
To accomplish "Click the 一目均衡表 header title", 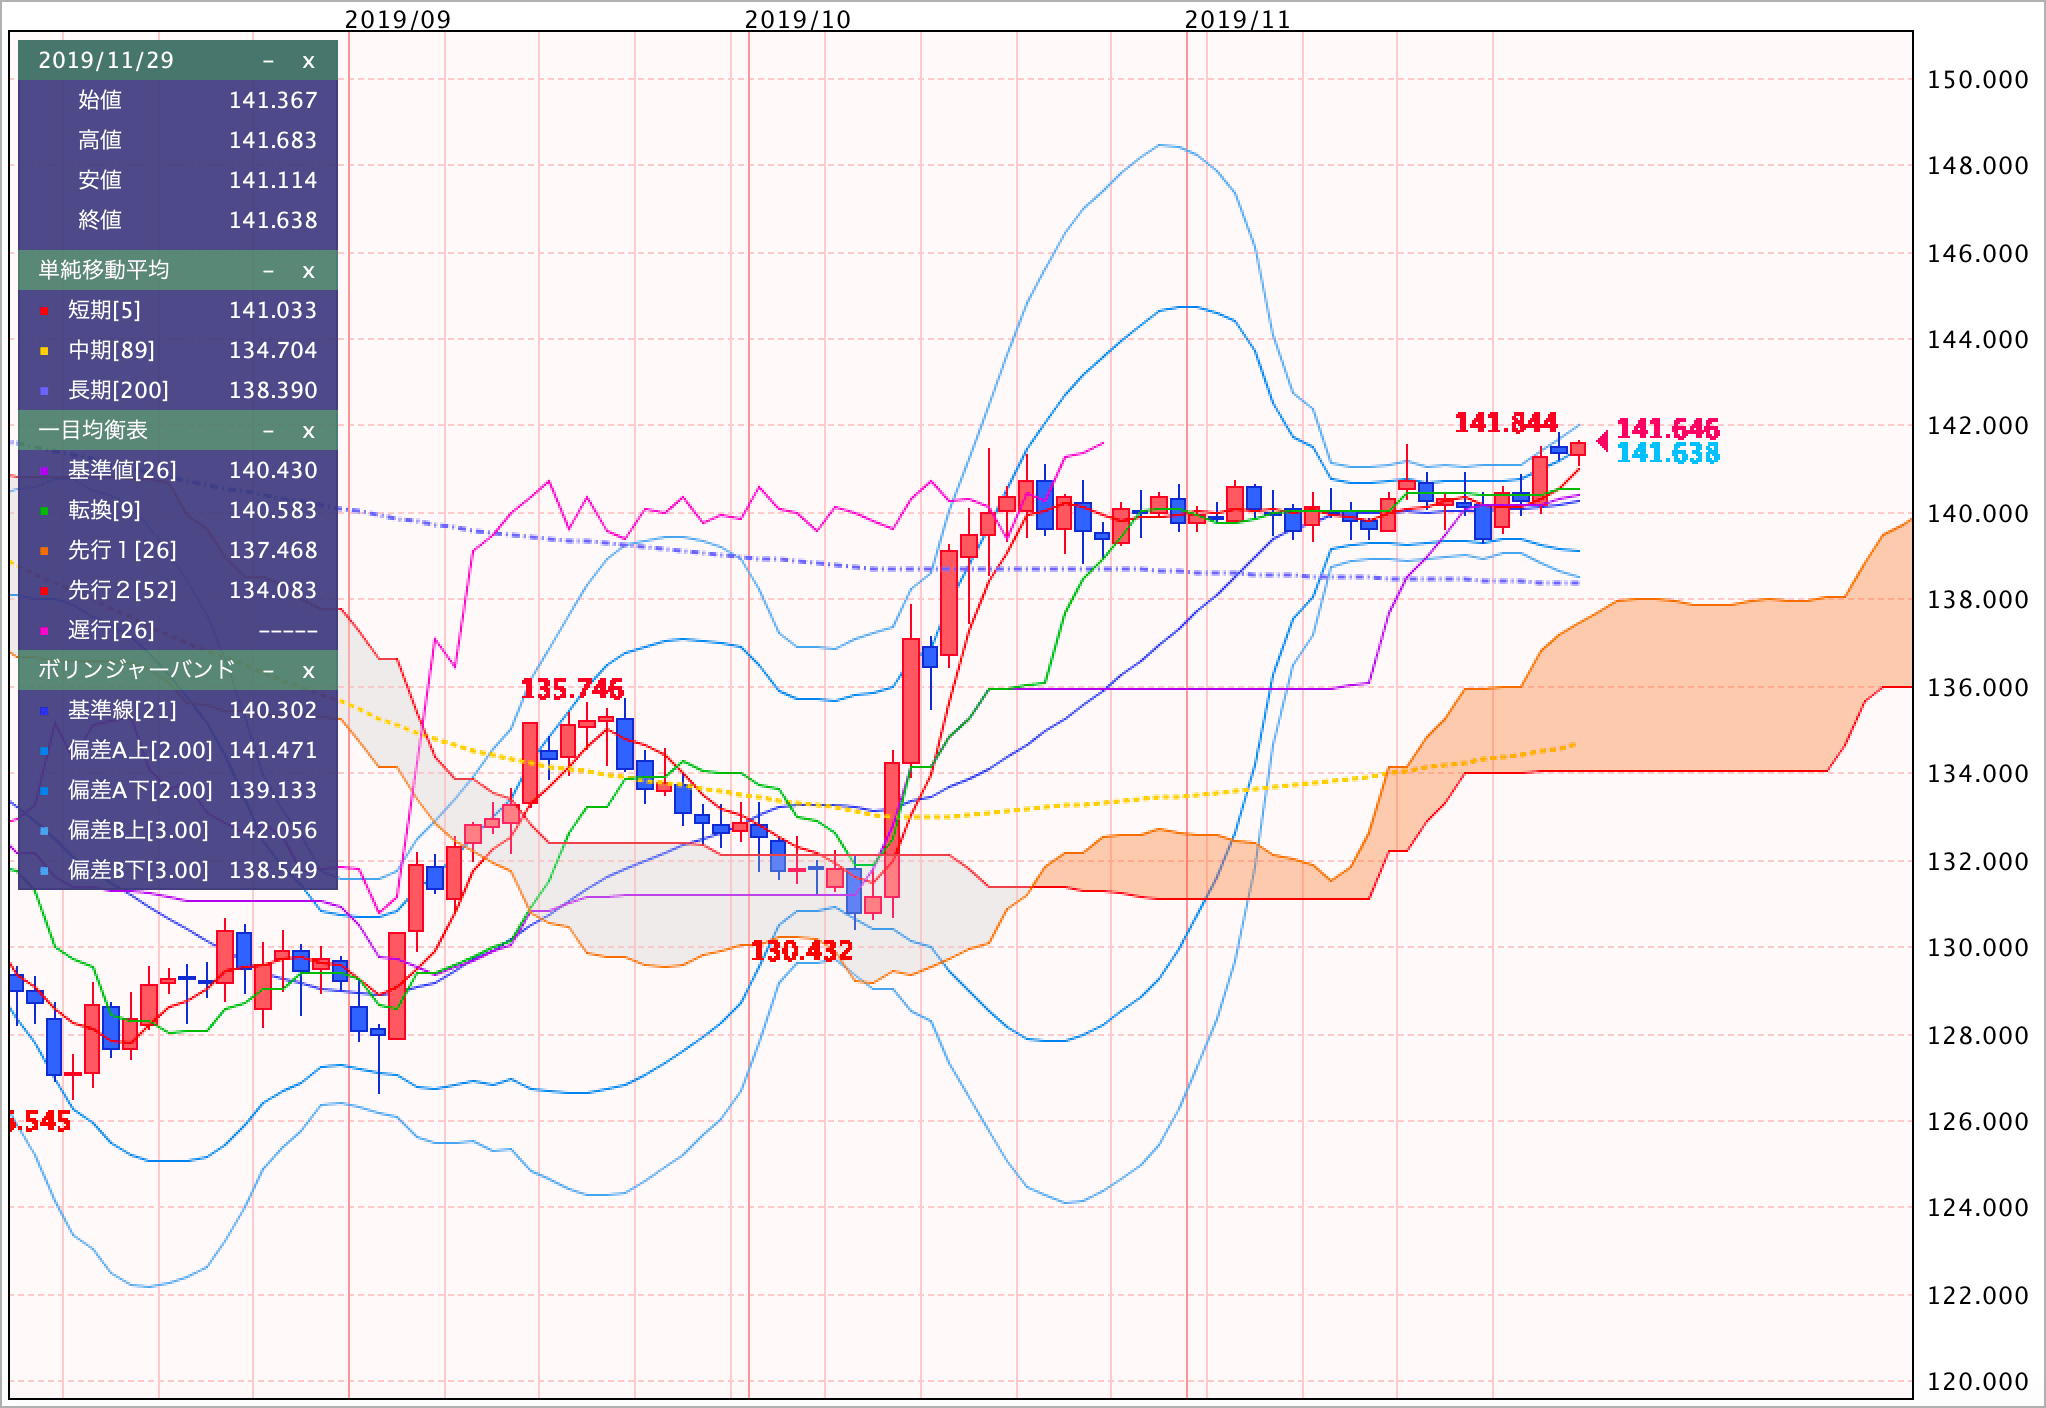I will pos(93,430).
